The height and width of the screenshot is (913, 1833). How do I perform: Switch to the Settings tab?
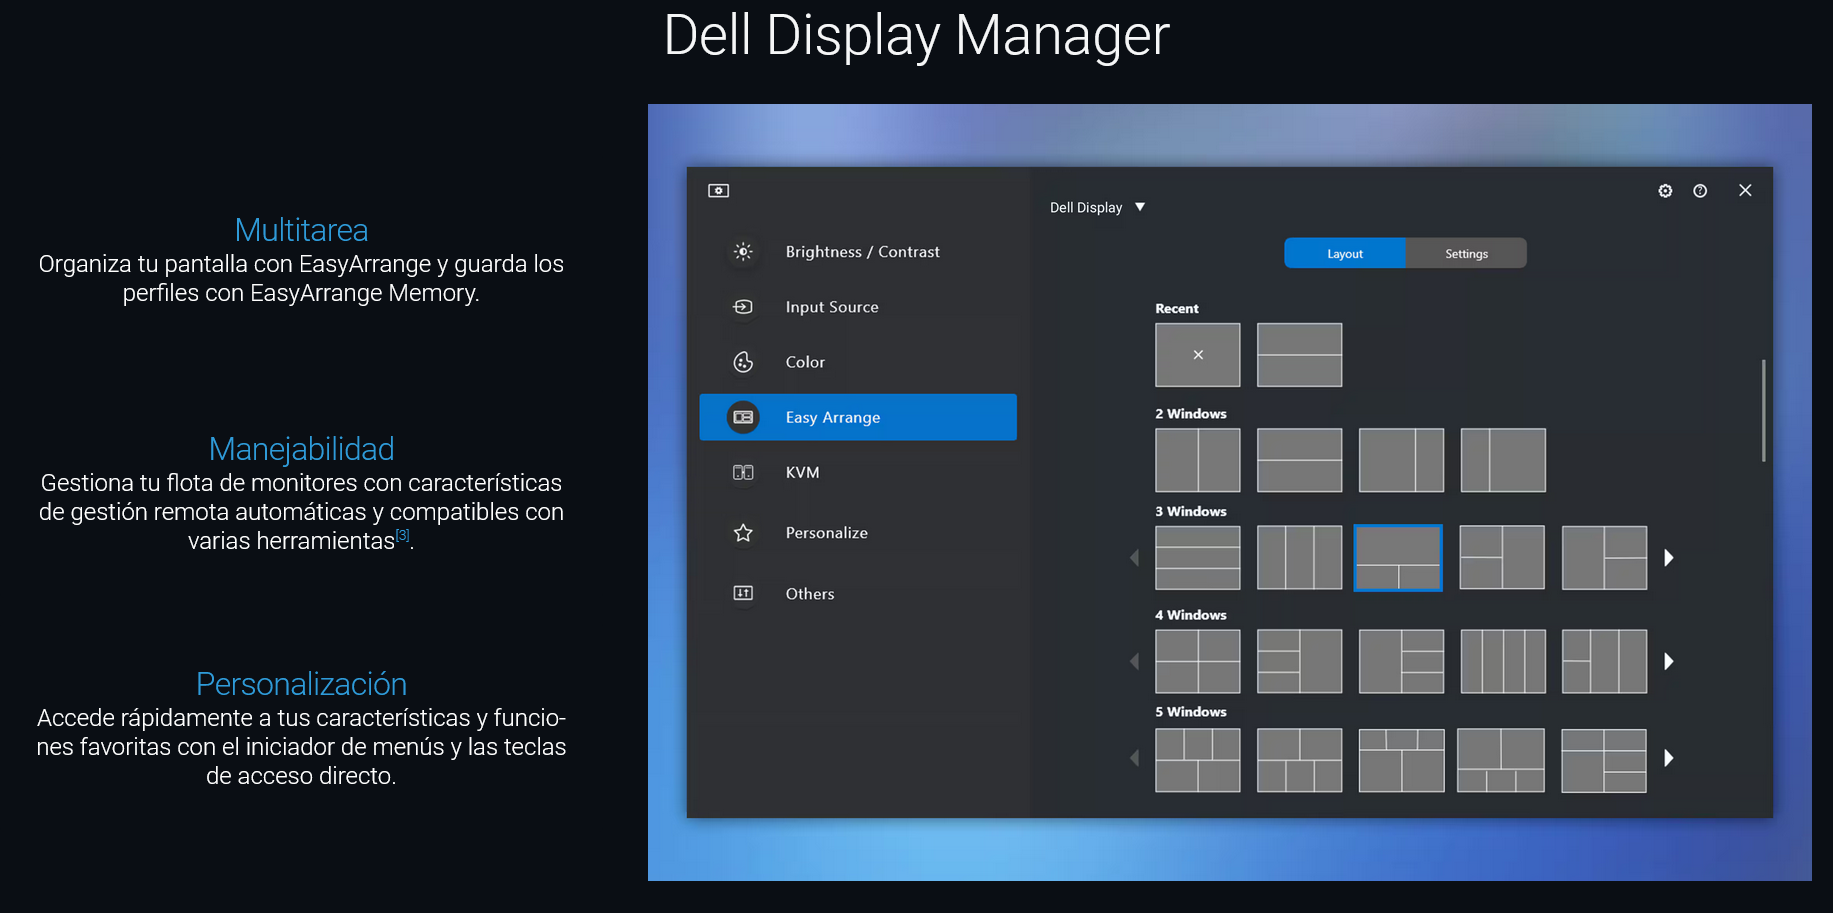[1466, 254]
